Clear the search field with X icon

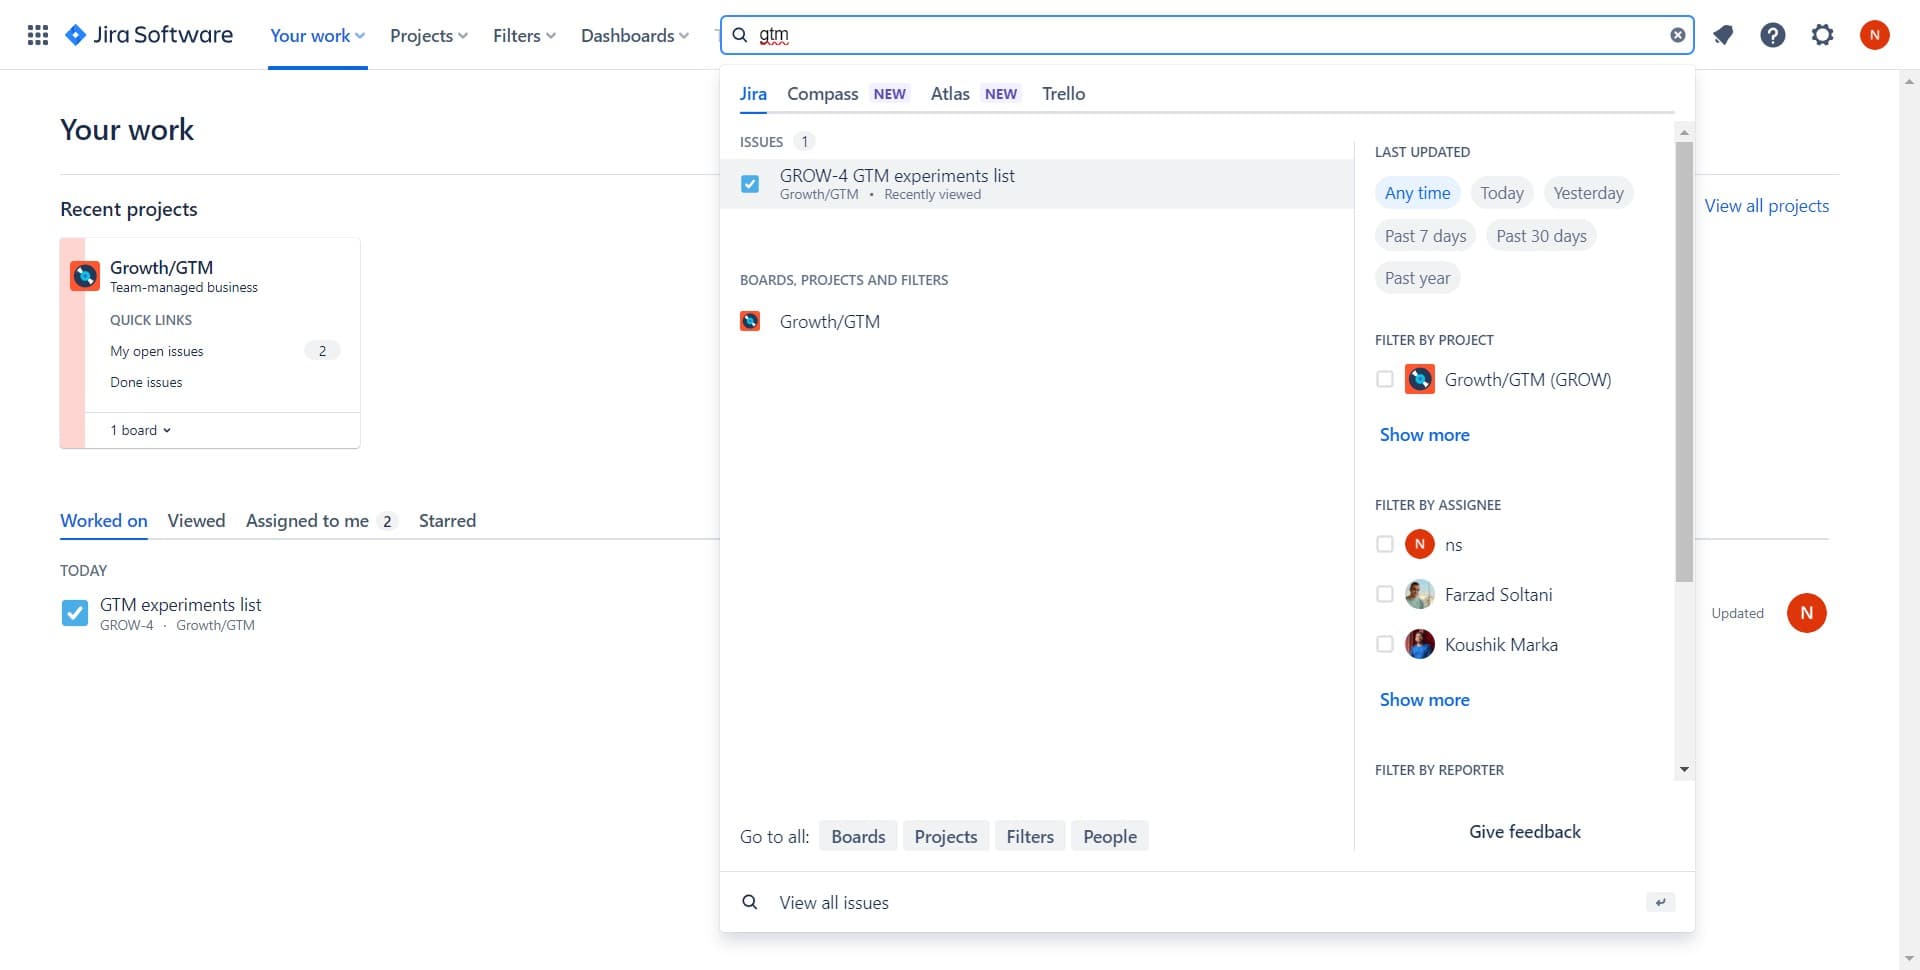click(1677, 35)
